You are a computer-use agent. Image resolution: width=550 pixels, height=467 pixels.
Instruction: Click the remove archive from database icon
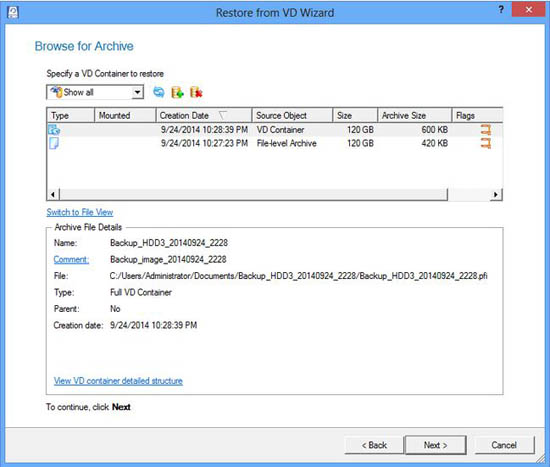(x=196, y=92)
